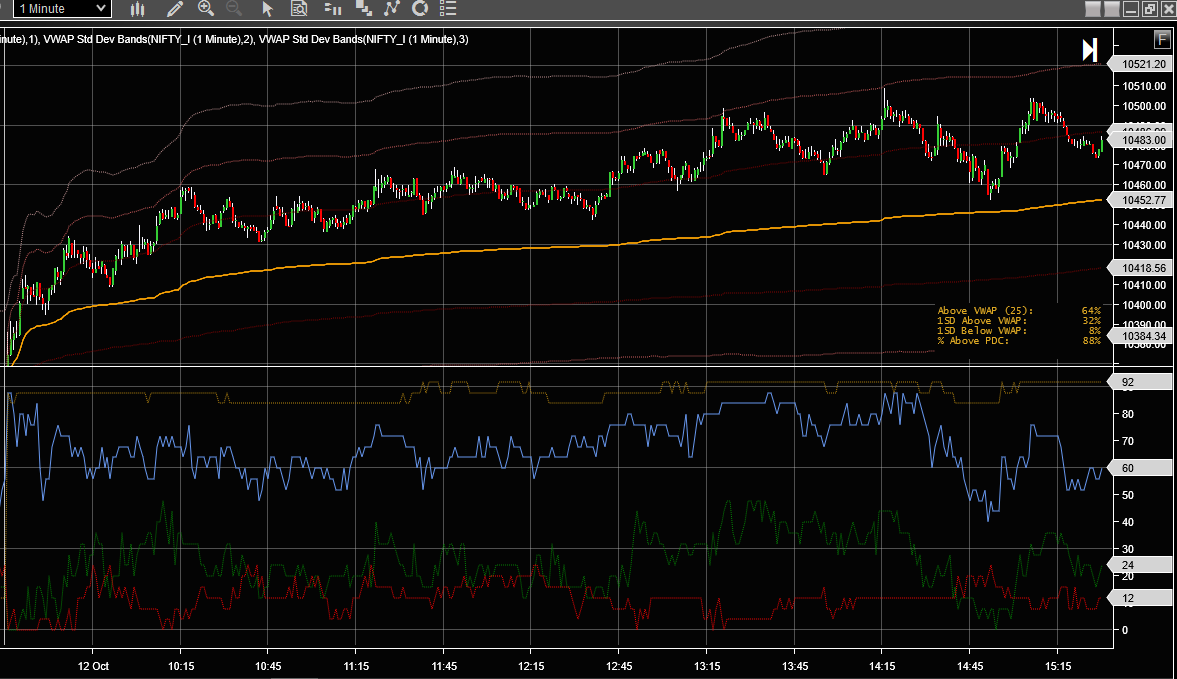Click the % Above PDC: statistic text
Screen dimensions: 1177x679
coord(973,341)
